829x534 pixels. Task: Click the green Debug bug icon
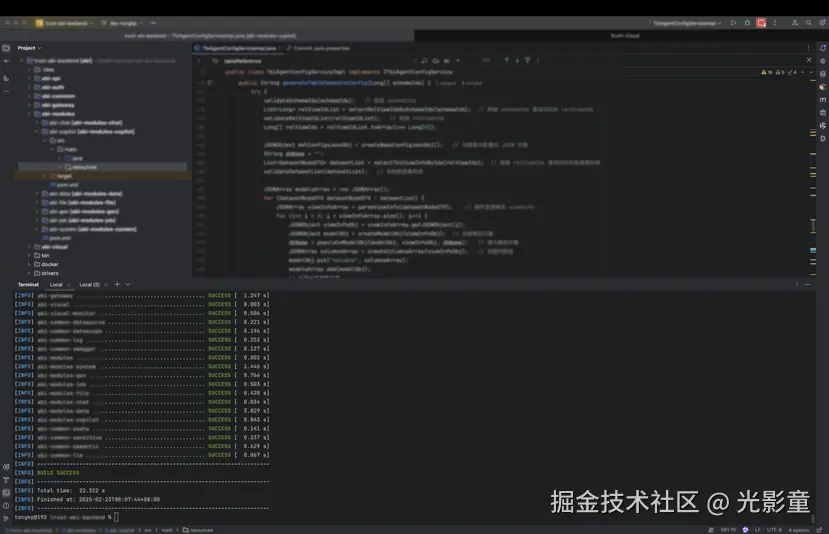pos(747,23)
